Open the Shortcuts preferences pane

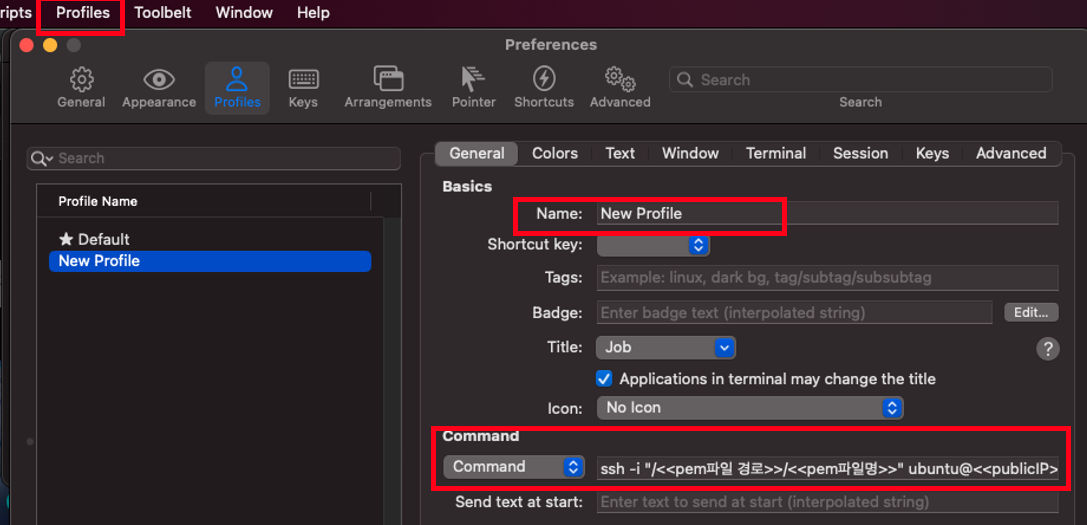click(x=544, y=88)
